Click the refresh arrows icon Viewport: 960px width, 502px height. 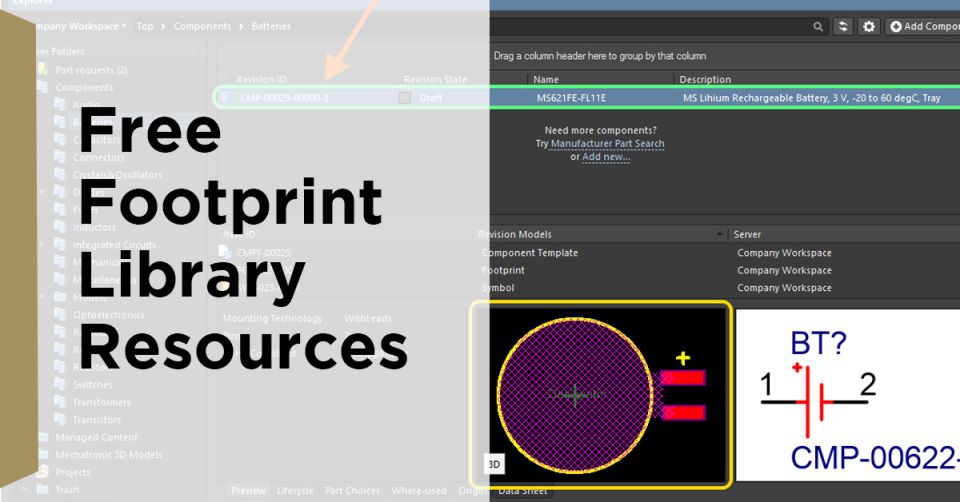(845, 26)
